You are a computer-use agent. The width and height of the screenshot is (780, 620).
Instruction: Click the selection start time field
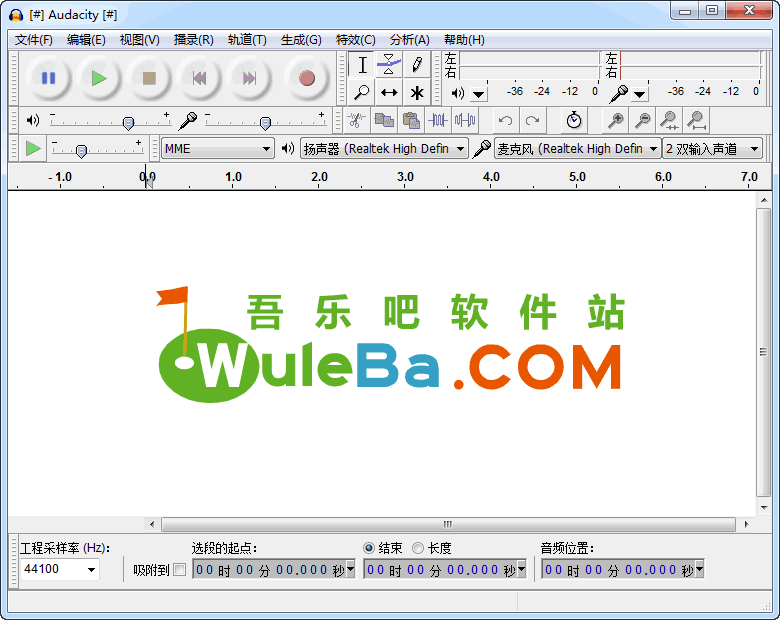[269, 569]
